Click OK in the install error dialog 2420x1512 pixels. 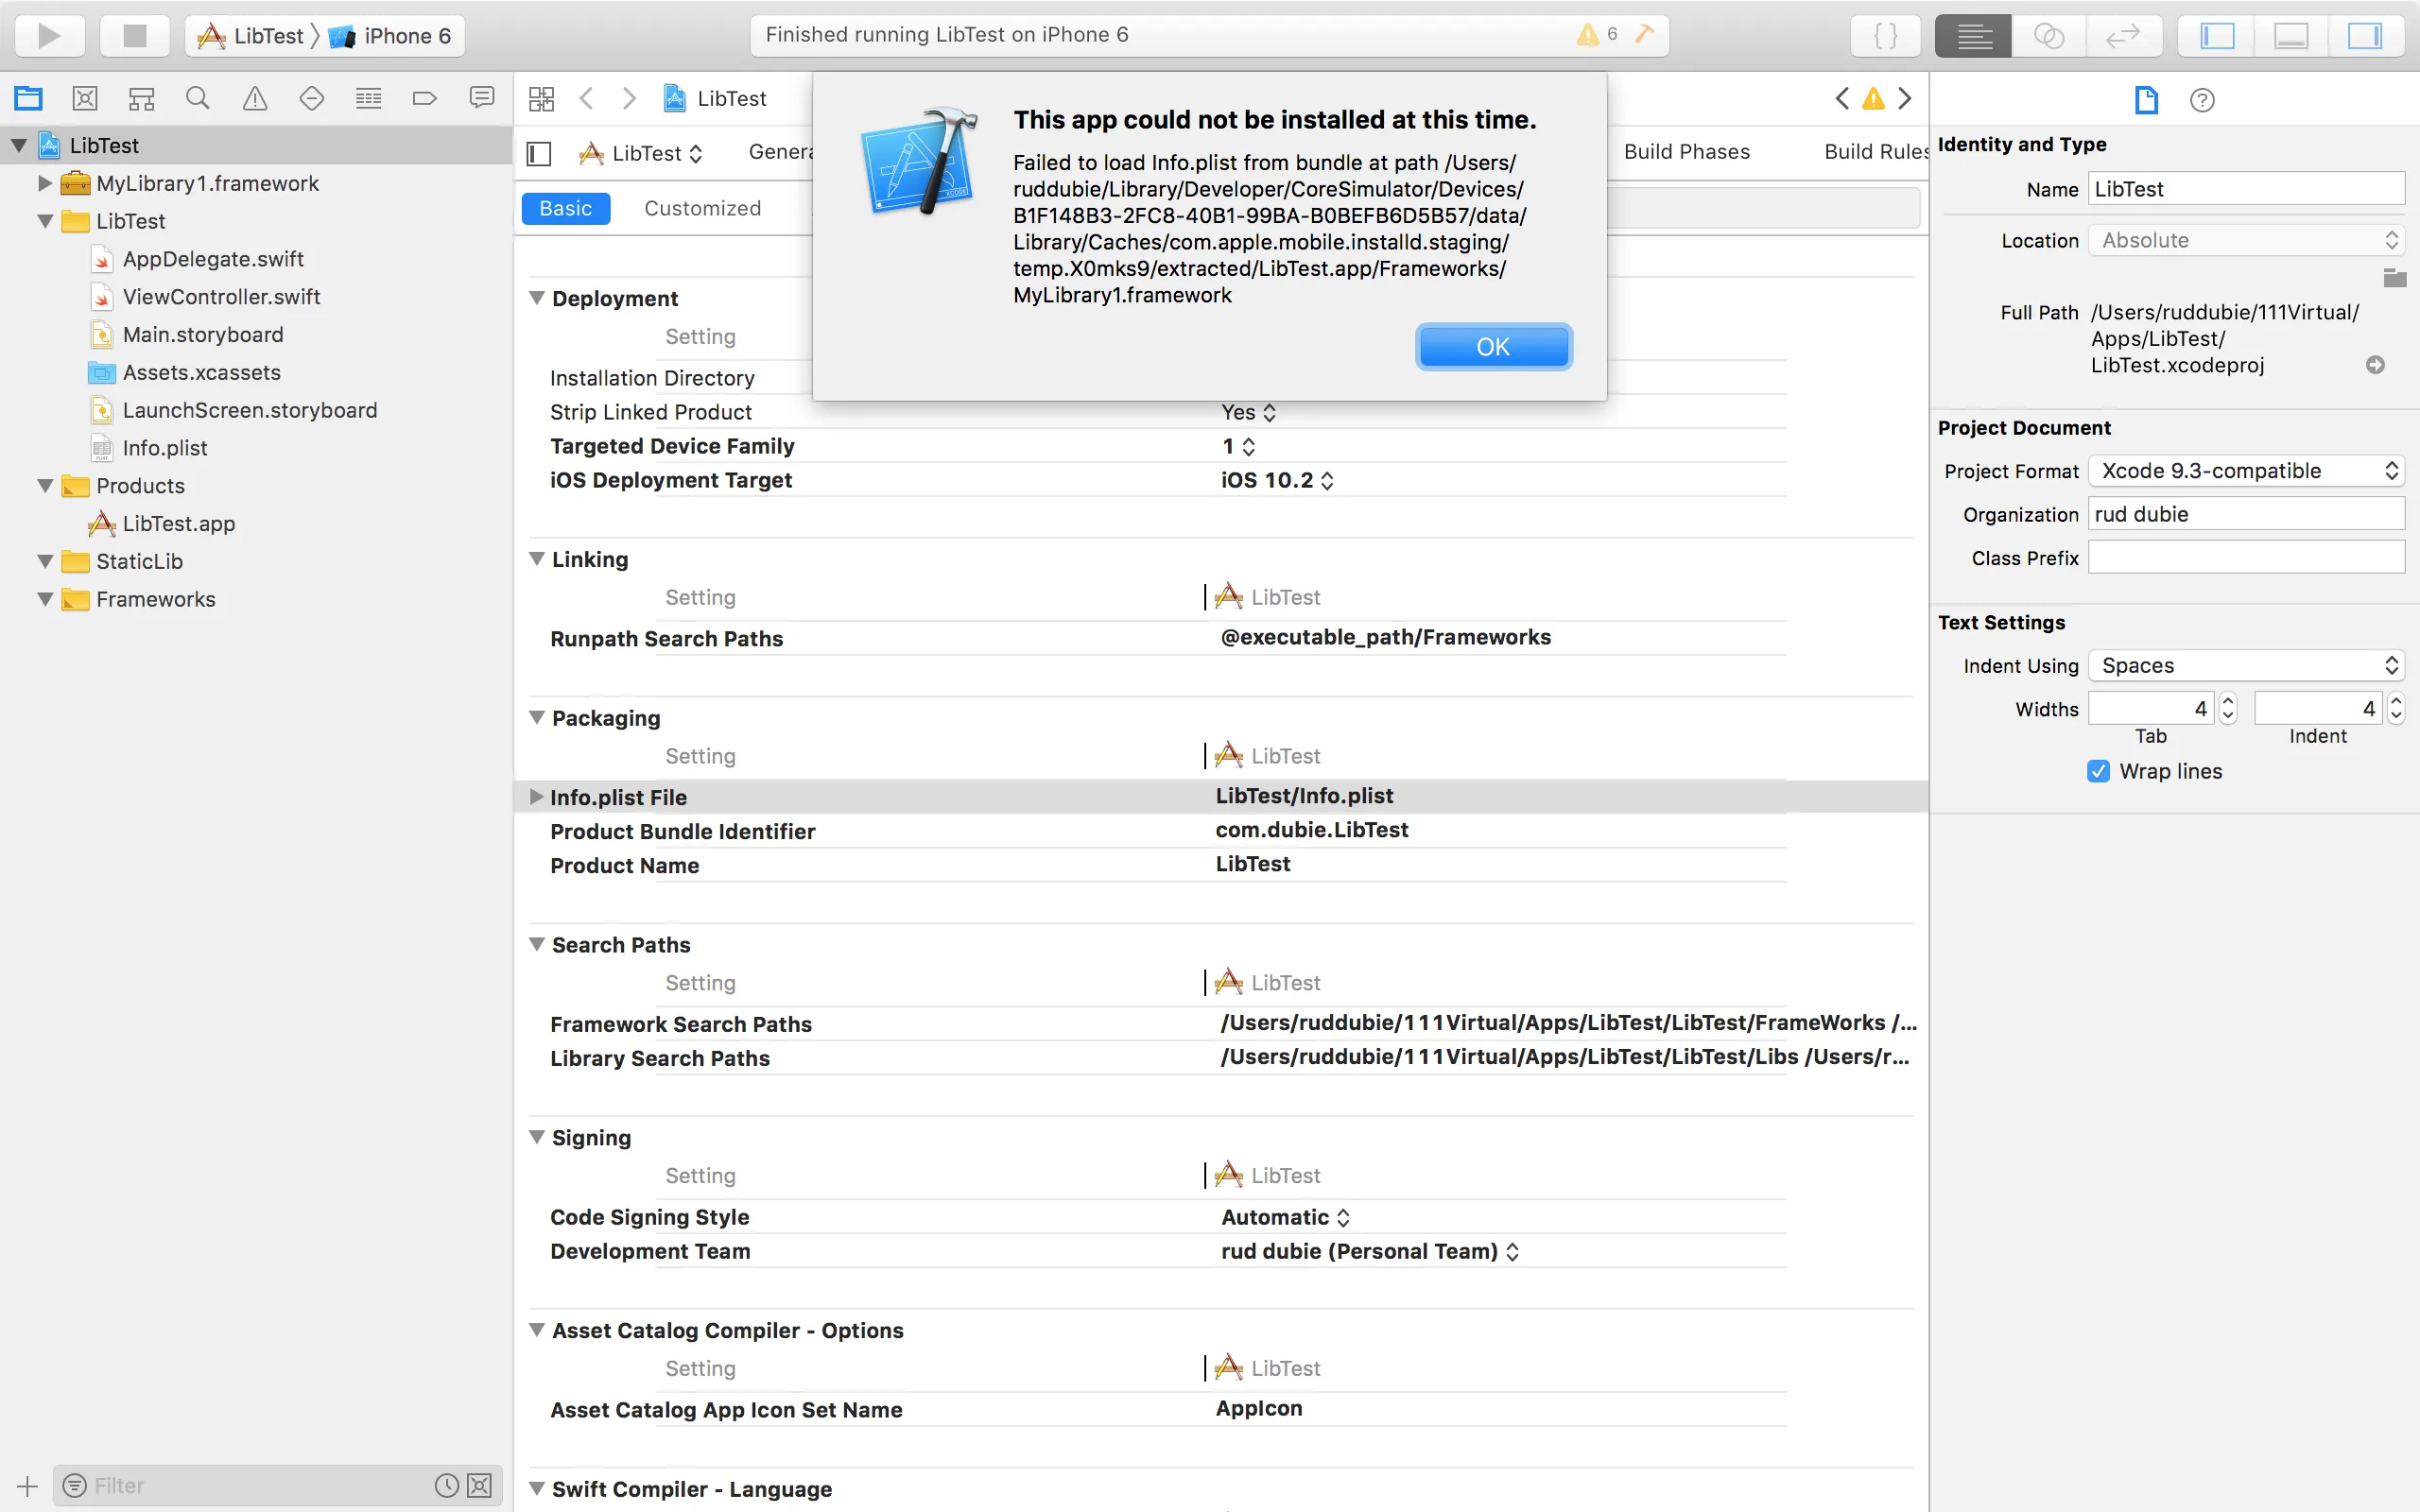[x=1492, y=347]
